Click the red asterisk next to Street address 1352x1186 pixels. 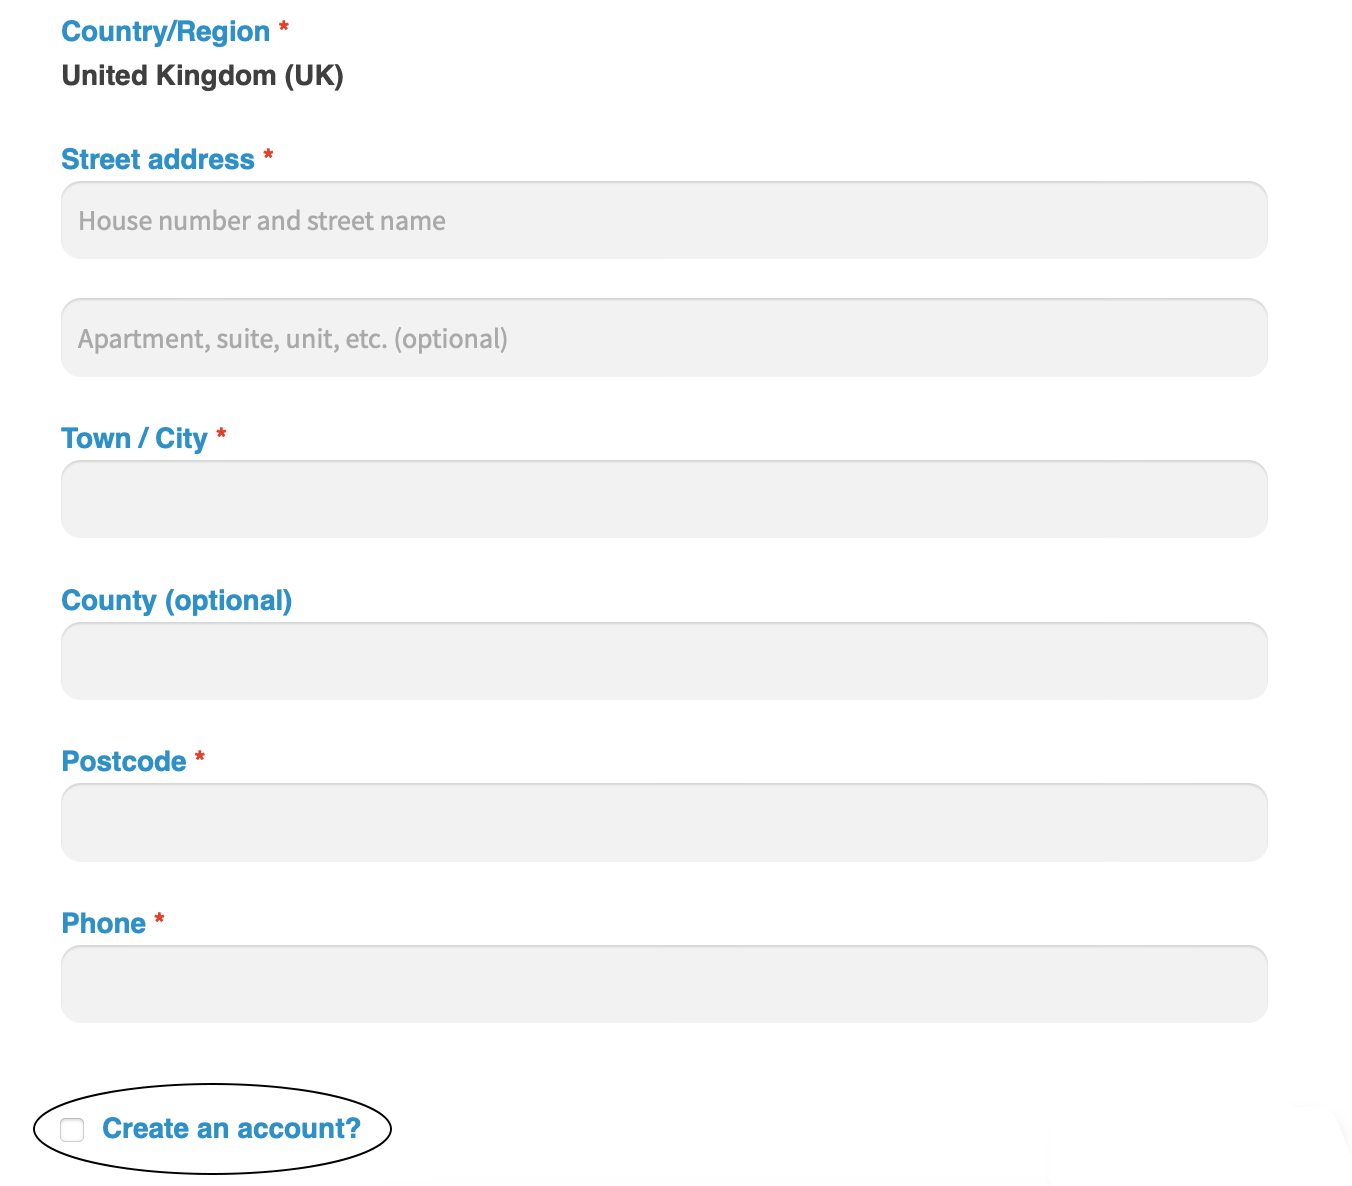coord(268,156)
